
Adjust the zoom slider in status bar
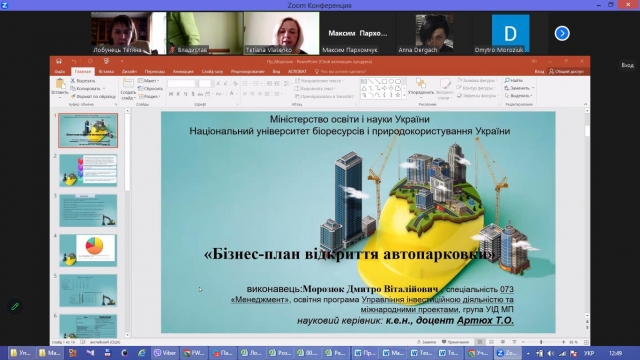tap(541, 342)
